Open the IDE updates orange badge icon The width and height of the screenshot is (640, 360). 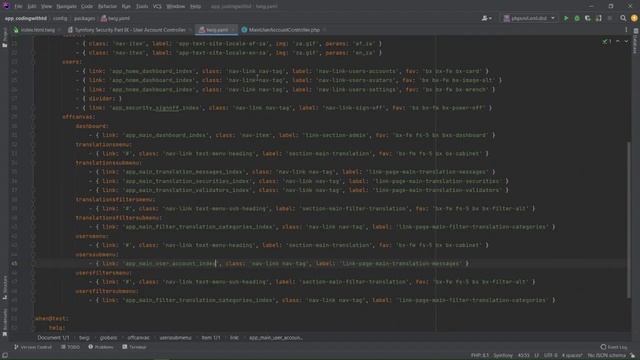(634, 18)
